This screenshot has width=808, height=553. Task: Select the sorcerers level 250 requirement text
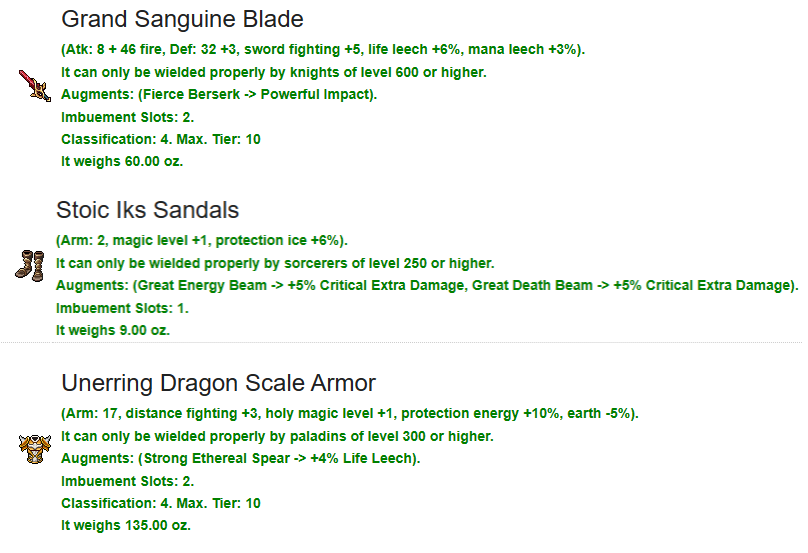tap(275, 263)
